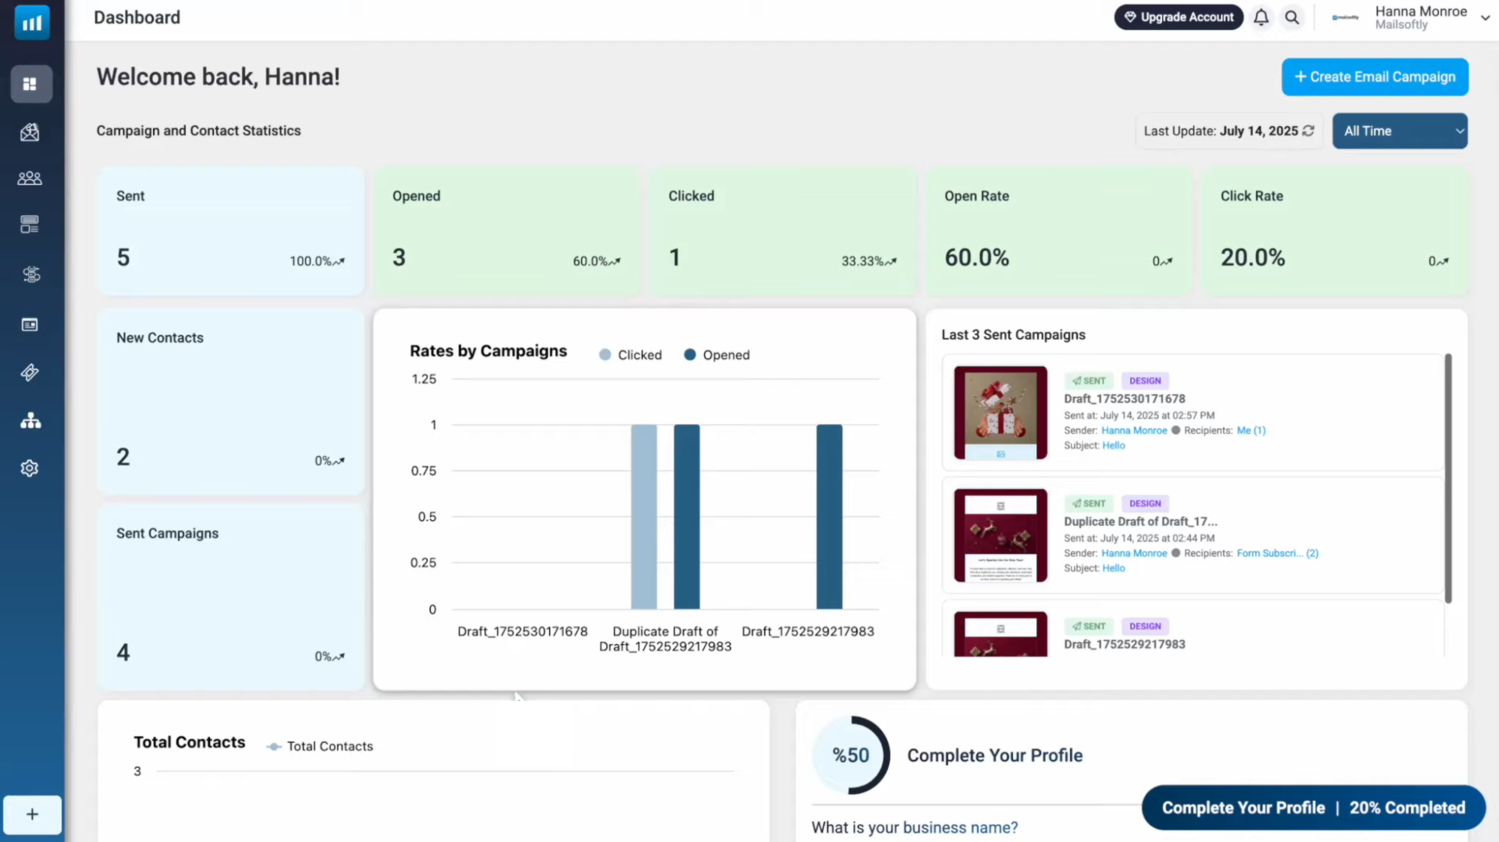Open the notifications bell
The image size is (1499, 842).
point(1261,17)
